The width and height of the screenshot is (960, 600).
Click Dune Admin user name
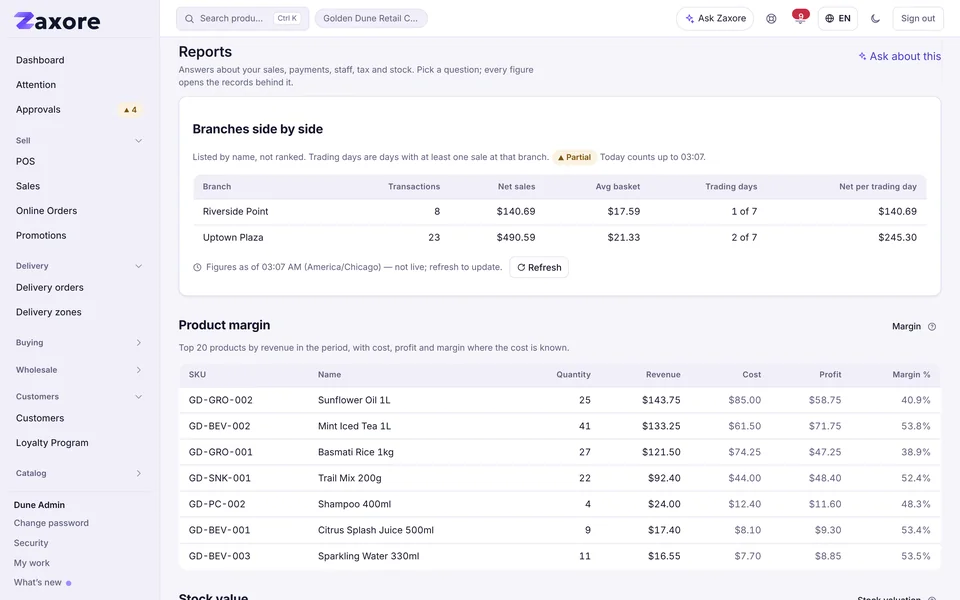coord(39,505)
